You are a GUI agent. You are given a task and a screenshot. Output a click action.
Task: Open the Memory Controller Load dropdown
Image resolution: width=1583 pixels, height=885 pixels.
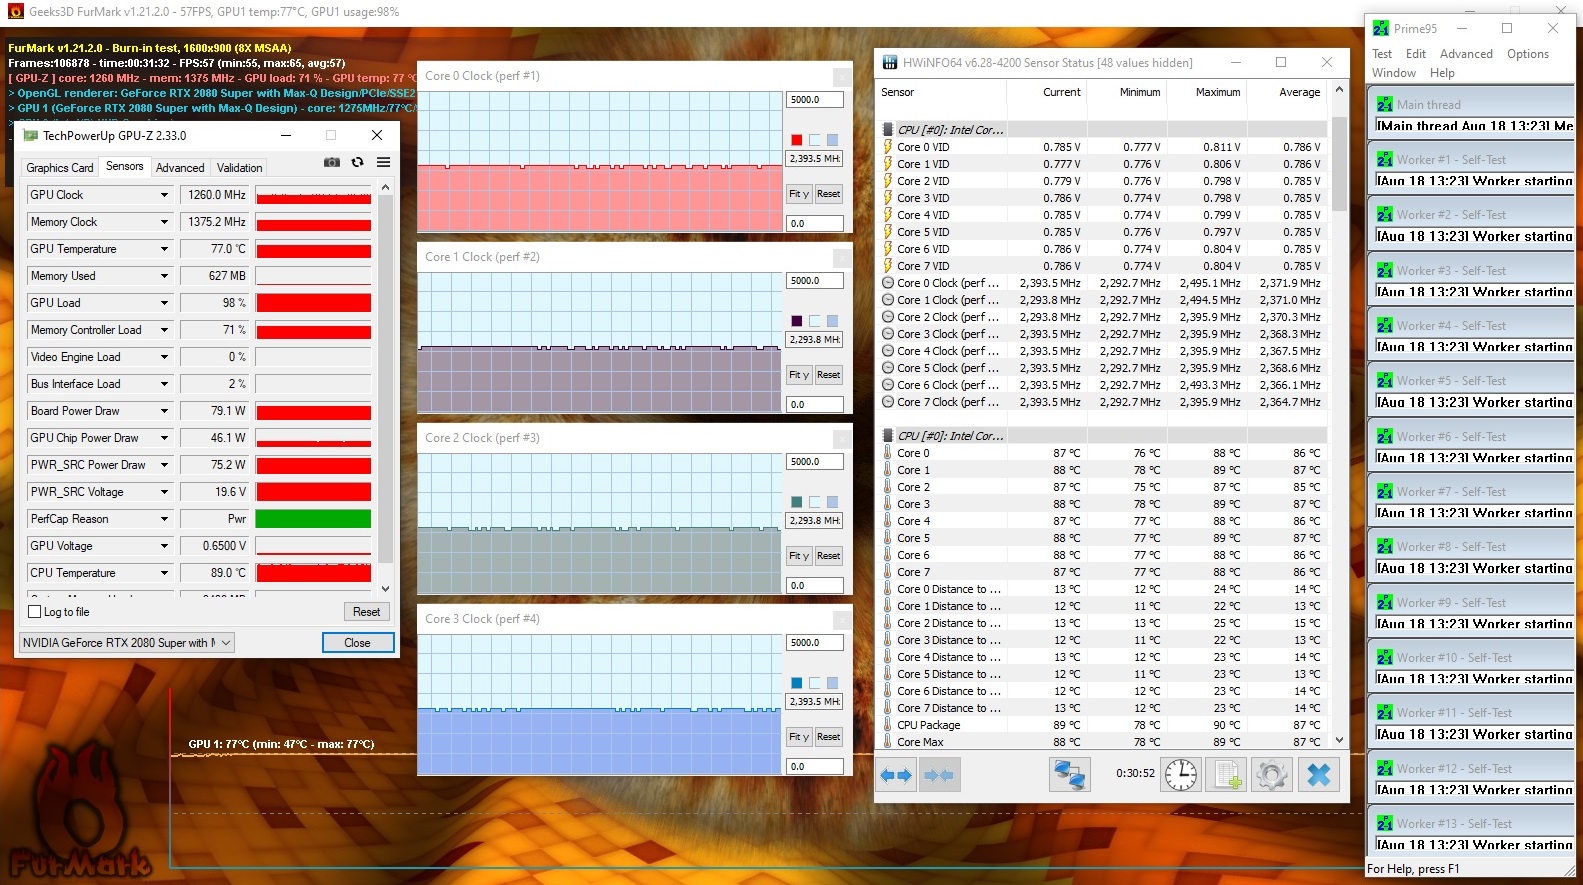pos(164,330)
